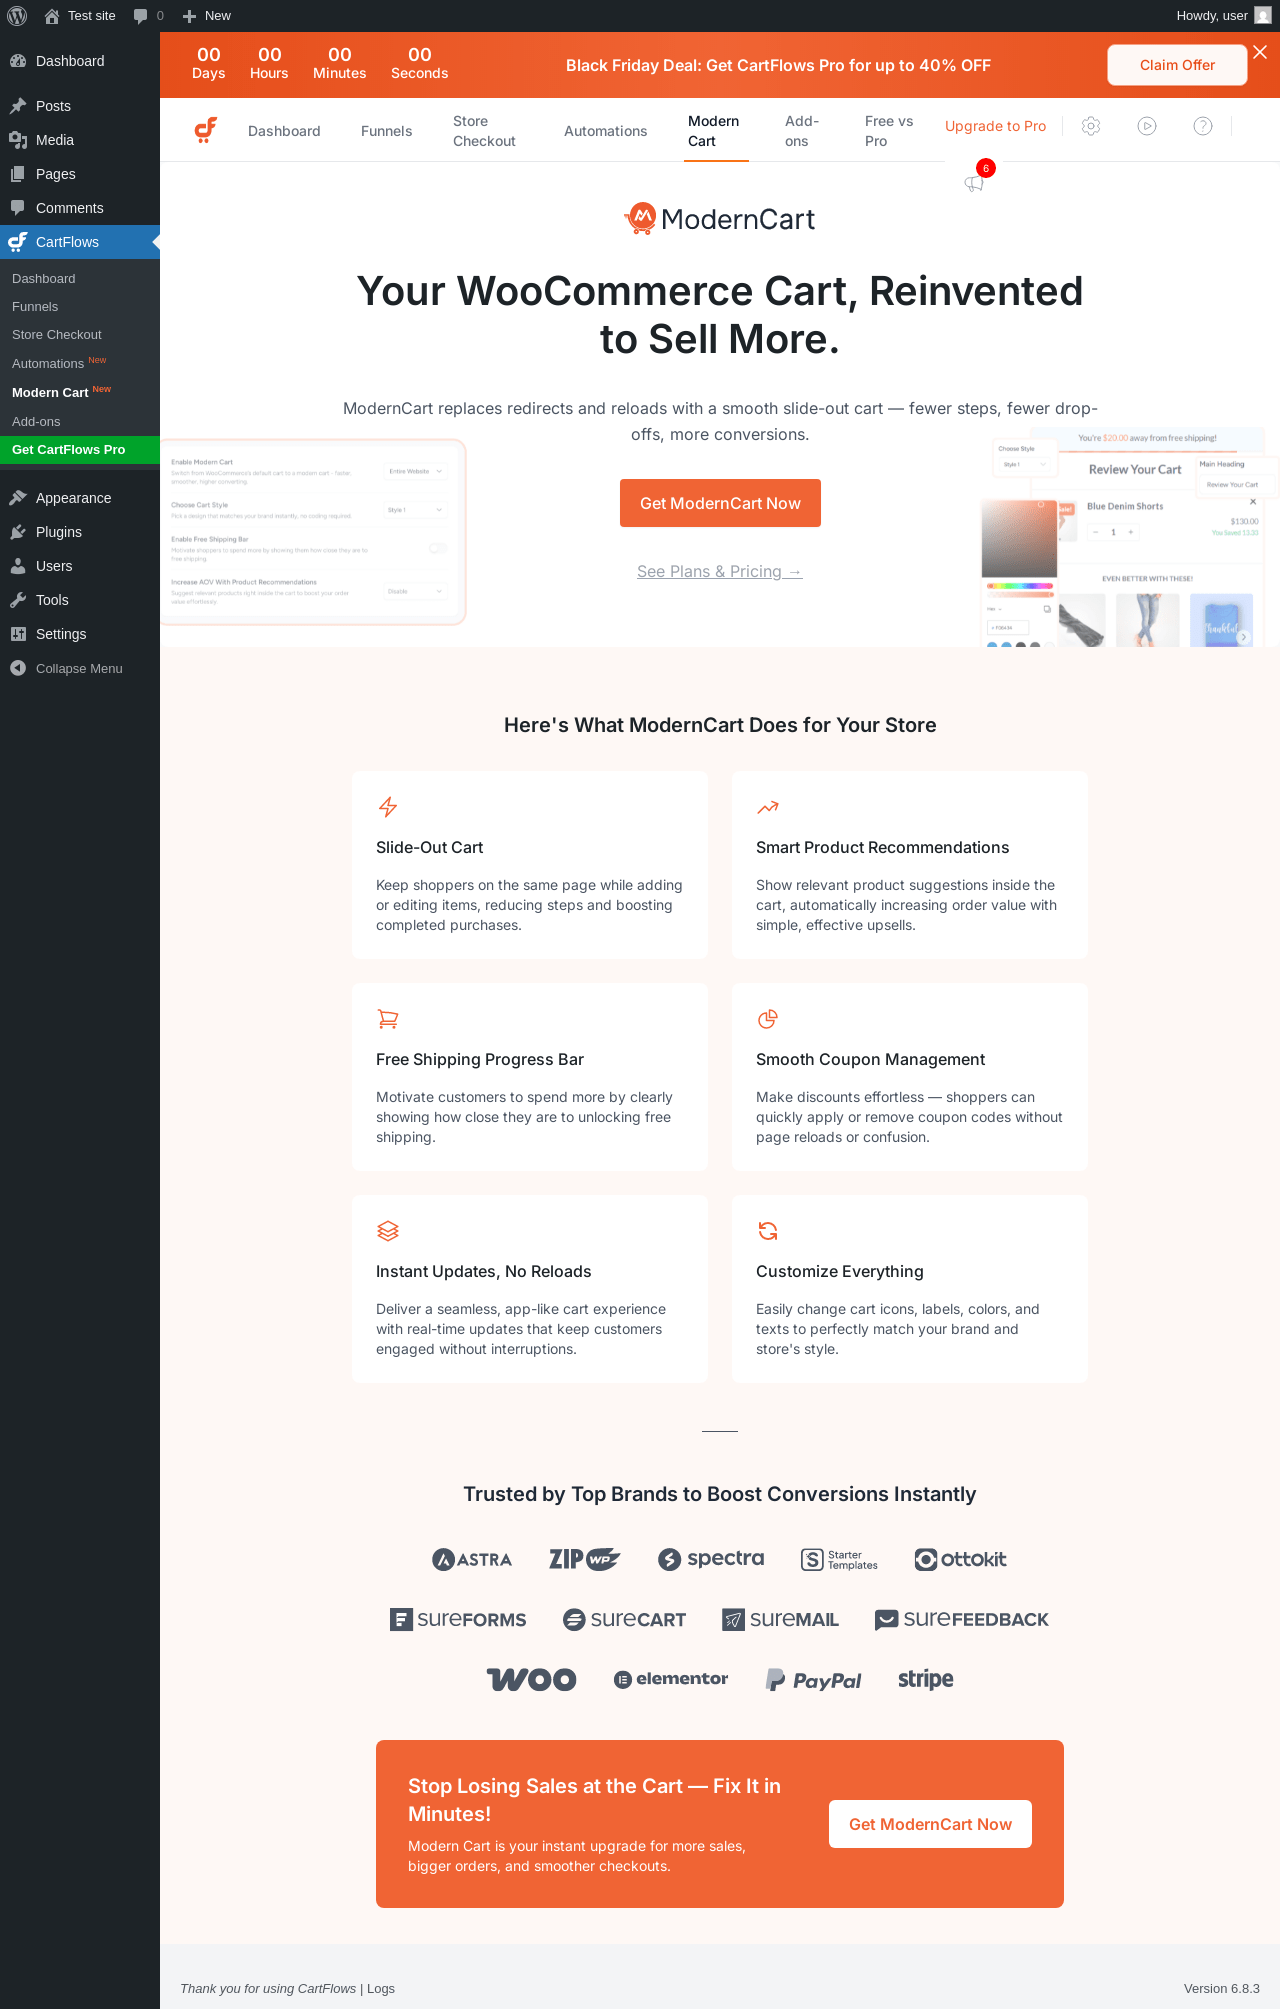Open Tools in the admin sidebar

[80, 600]
